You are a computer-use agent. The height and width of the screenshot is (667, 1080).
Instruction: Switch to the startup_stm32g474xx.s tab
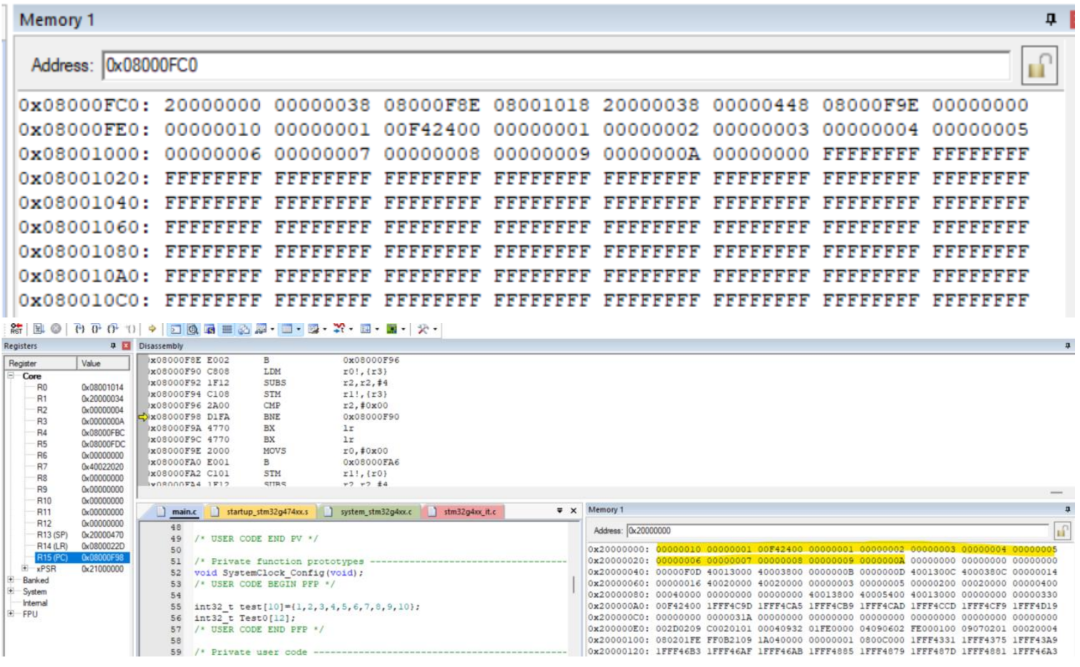[x=262, y=511]
